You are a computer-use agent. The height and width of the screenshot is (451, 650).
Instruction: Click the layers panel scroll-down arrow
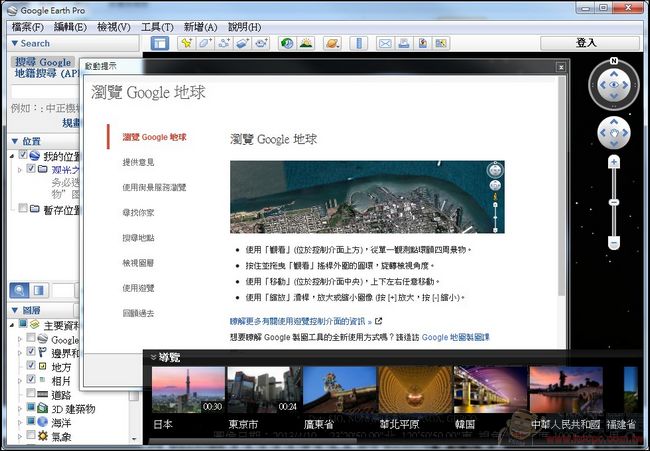133,439
